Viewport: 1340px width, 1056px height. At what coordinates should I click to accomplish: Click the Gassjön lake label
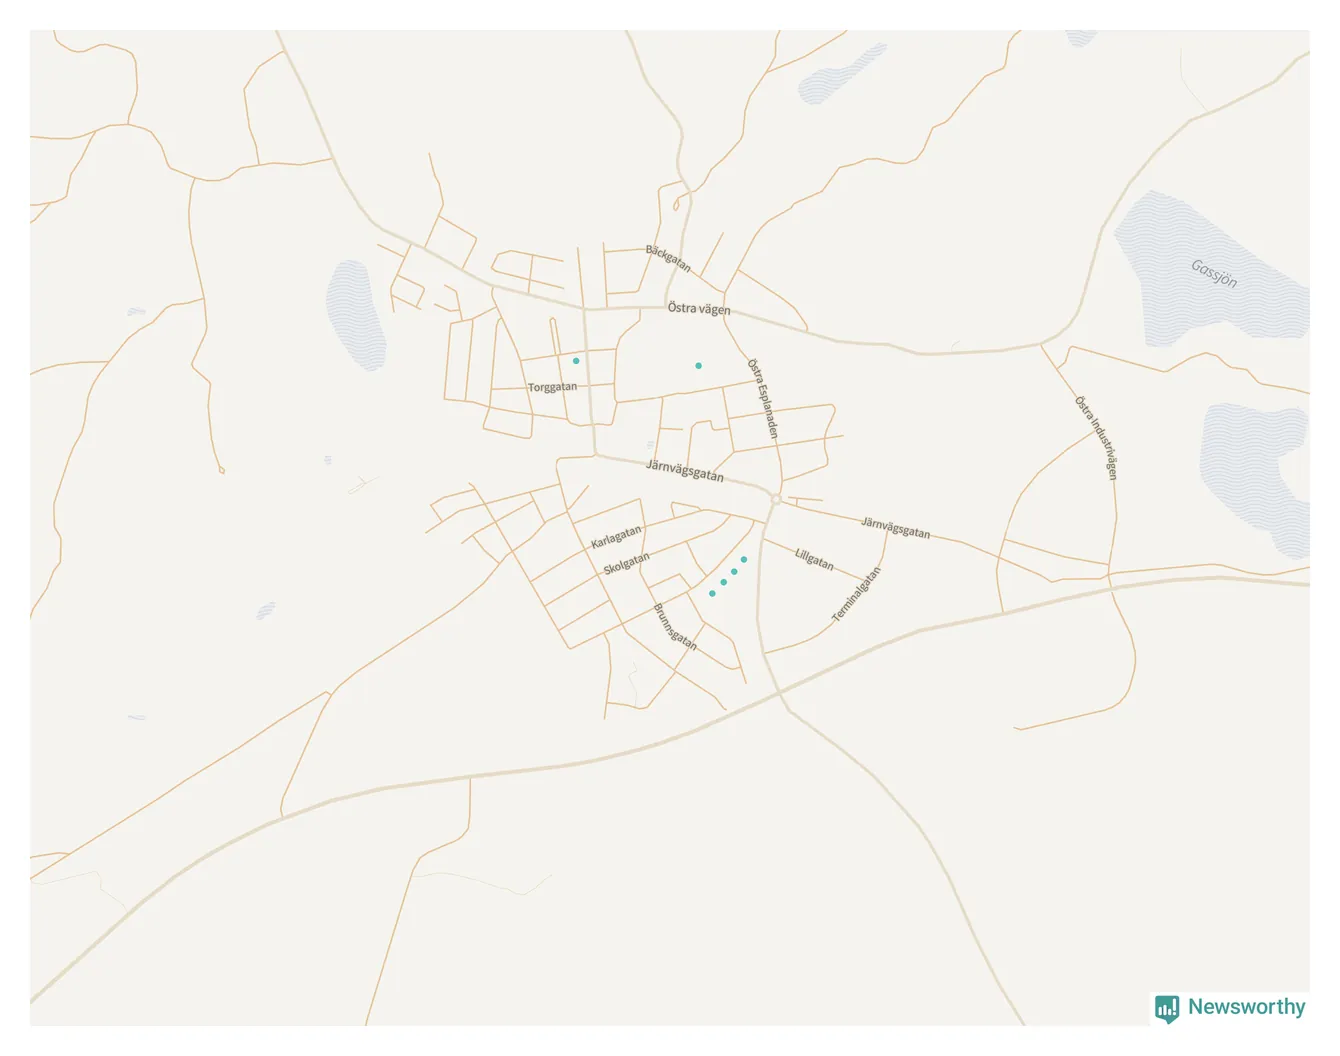tap(1214, 273)
